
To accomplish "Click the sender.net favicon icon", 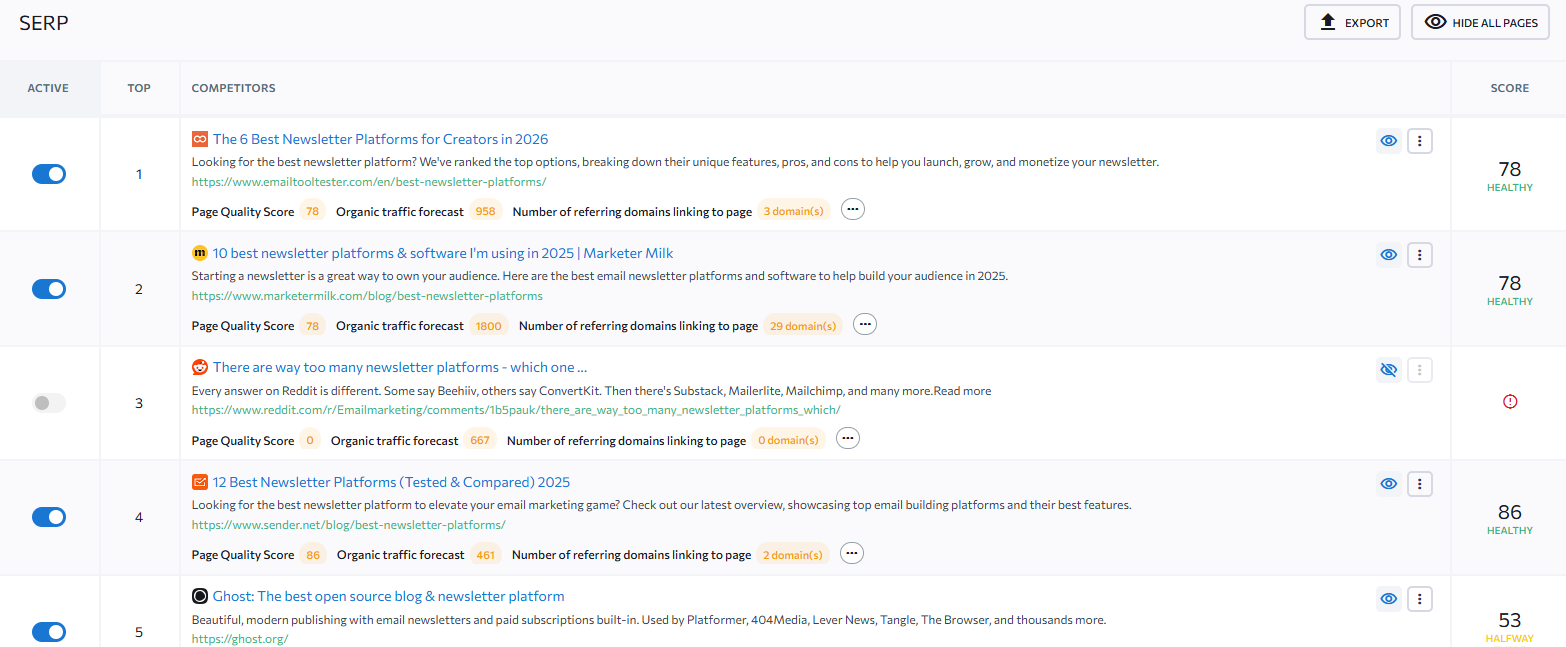I will tap(200, 482).
